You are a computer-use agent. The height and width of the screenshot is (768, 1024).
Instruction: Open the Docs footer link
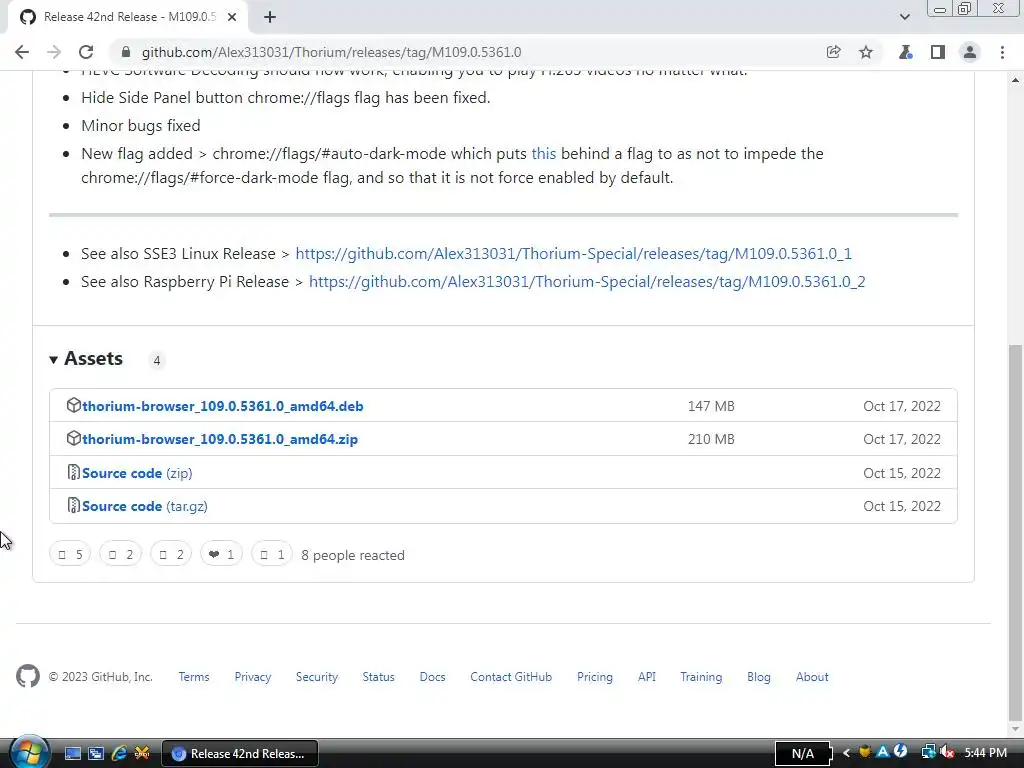[x=432, y=677]
